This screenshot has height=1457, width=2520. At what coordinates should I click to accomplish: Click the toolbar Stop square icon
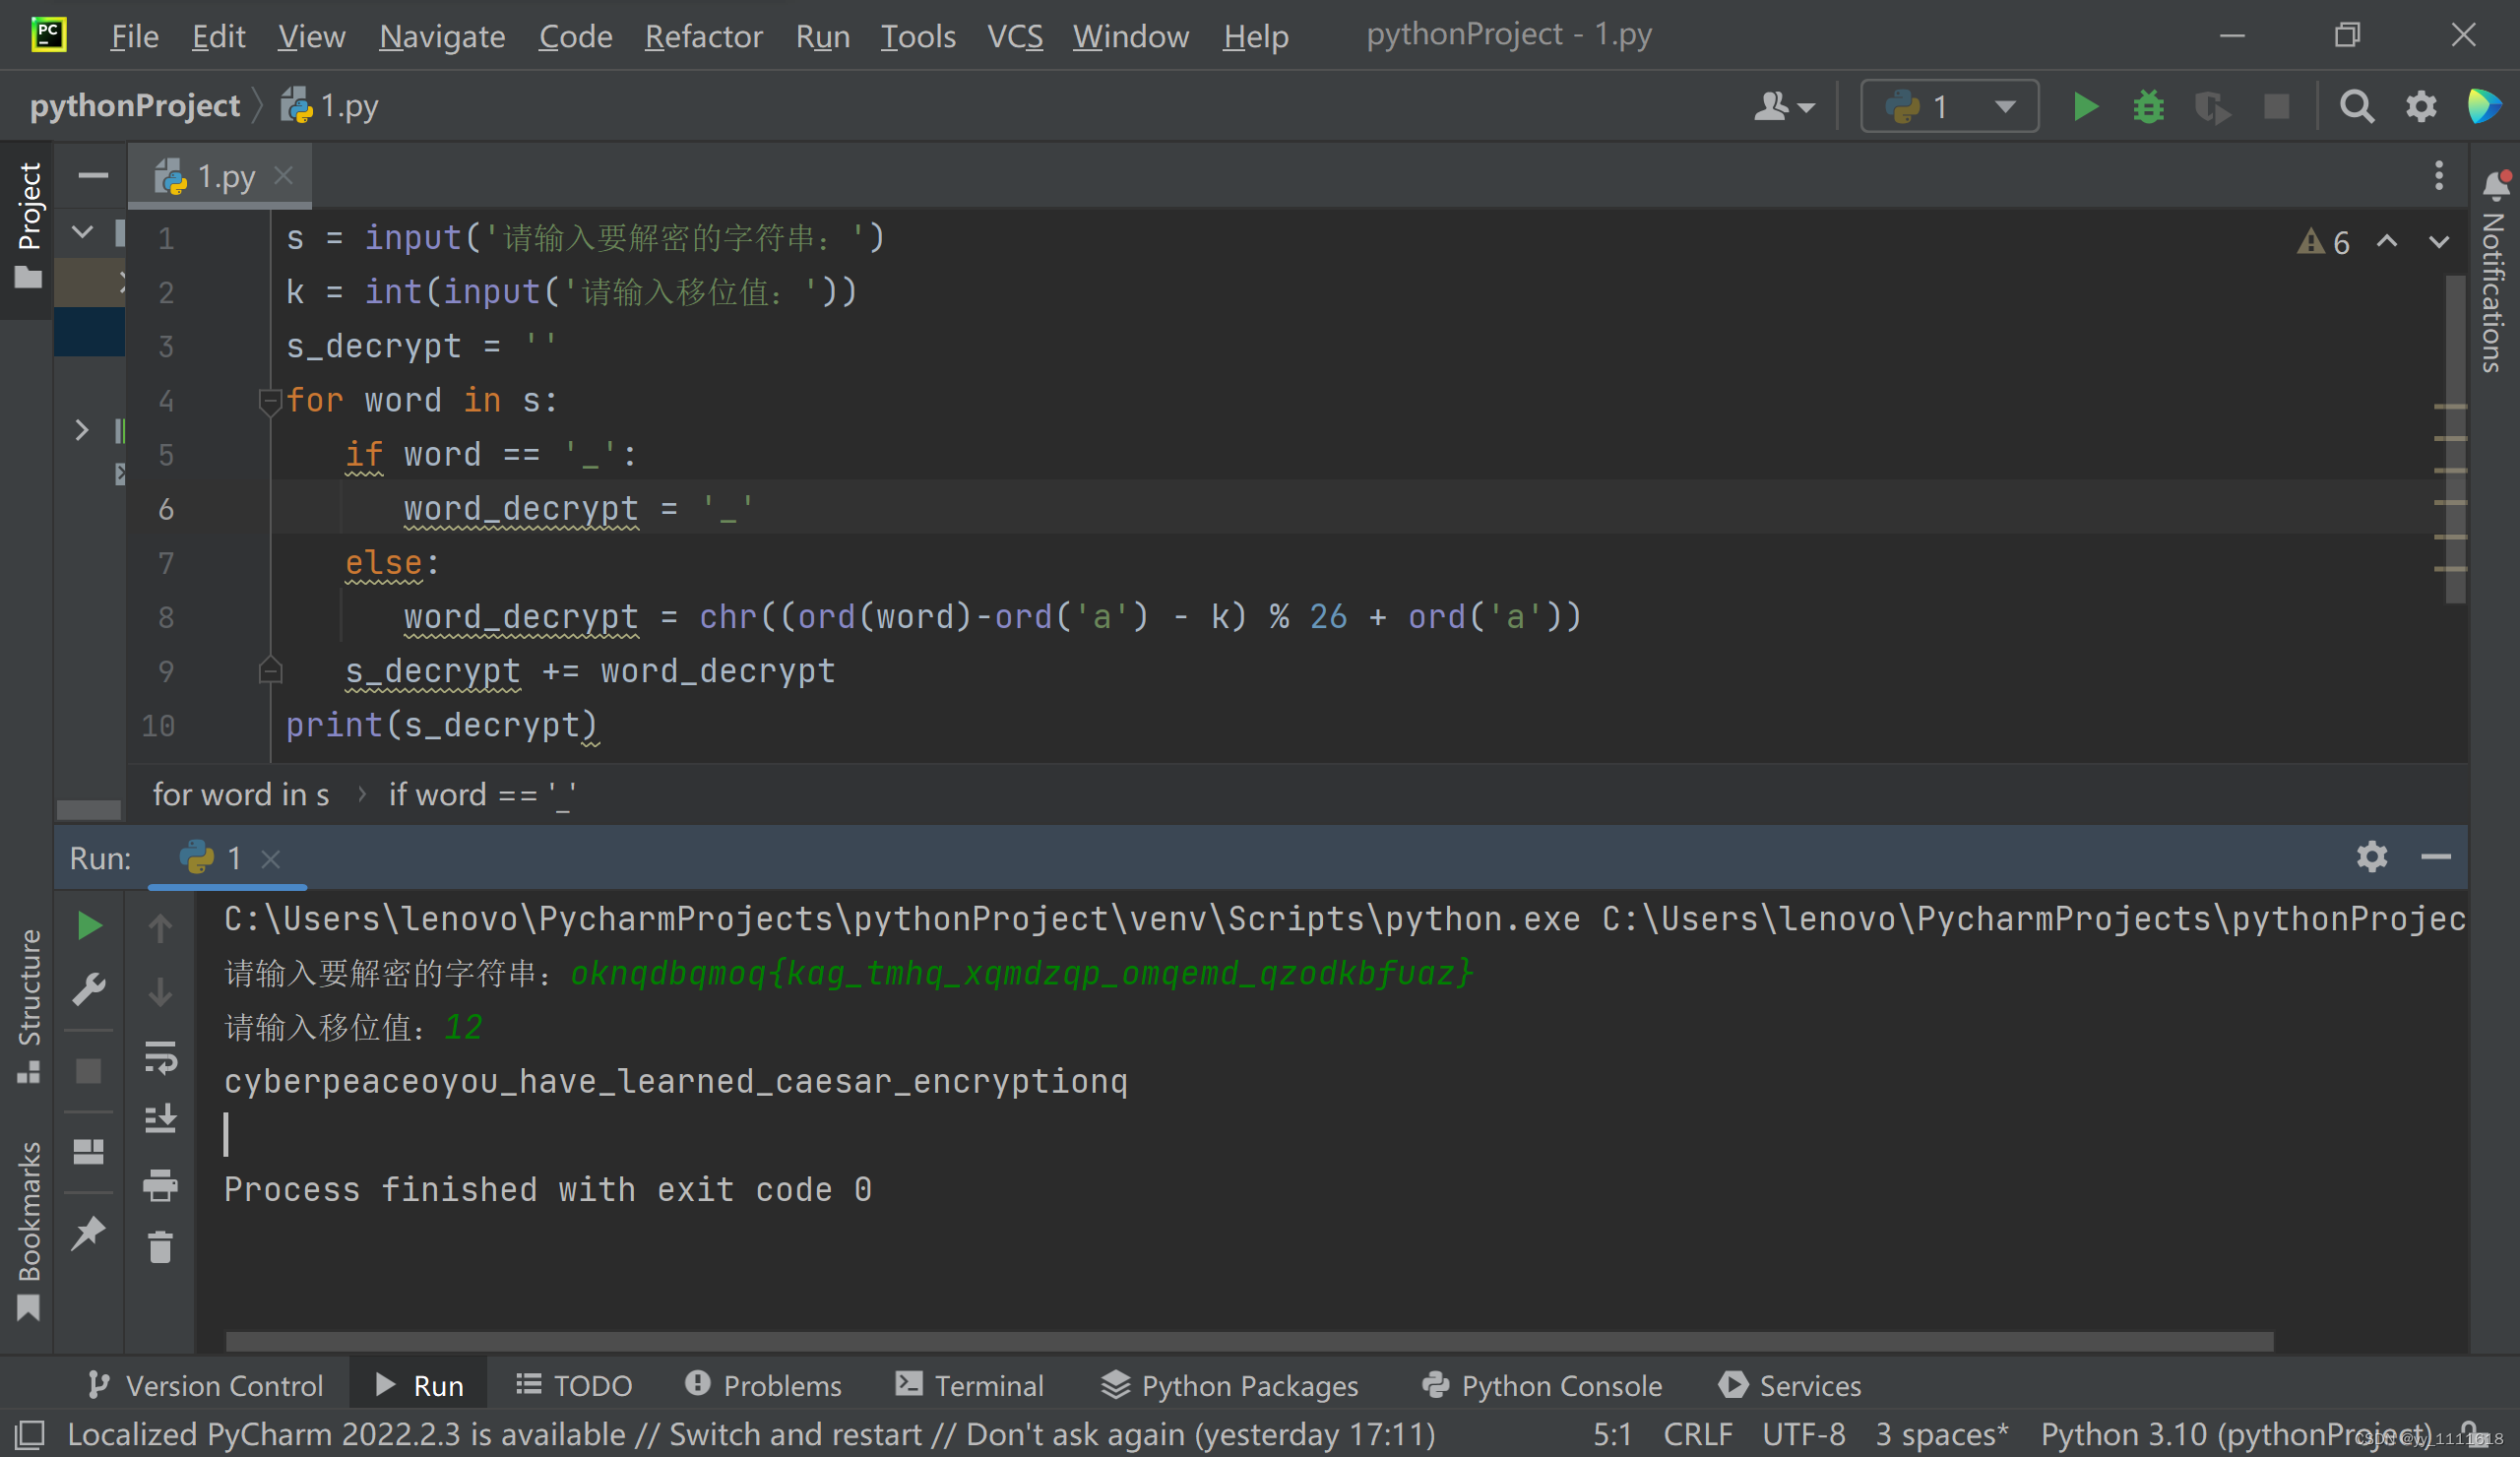[x=2276, y=106]
